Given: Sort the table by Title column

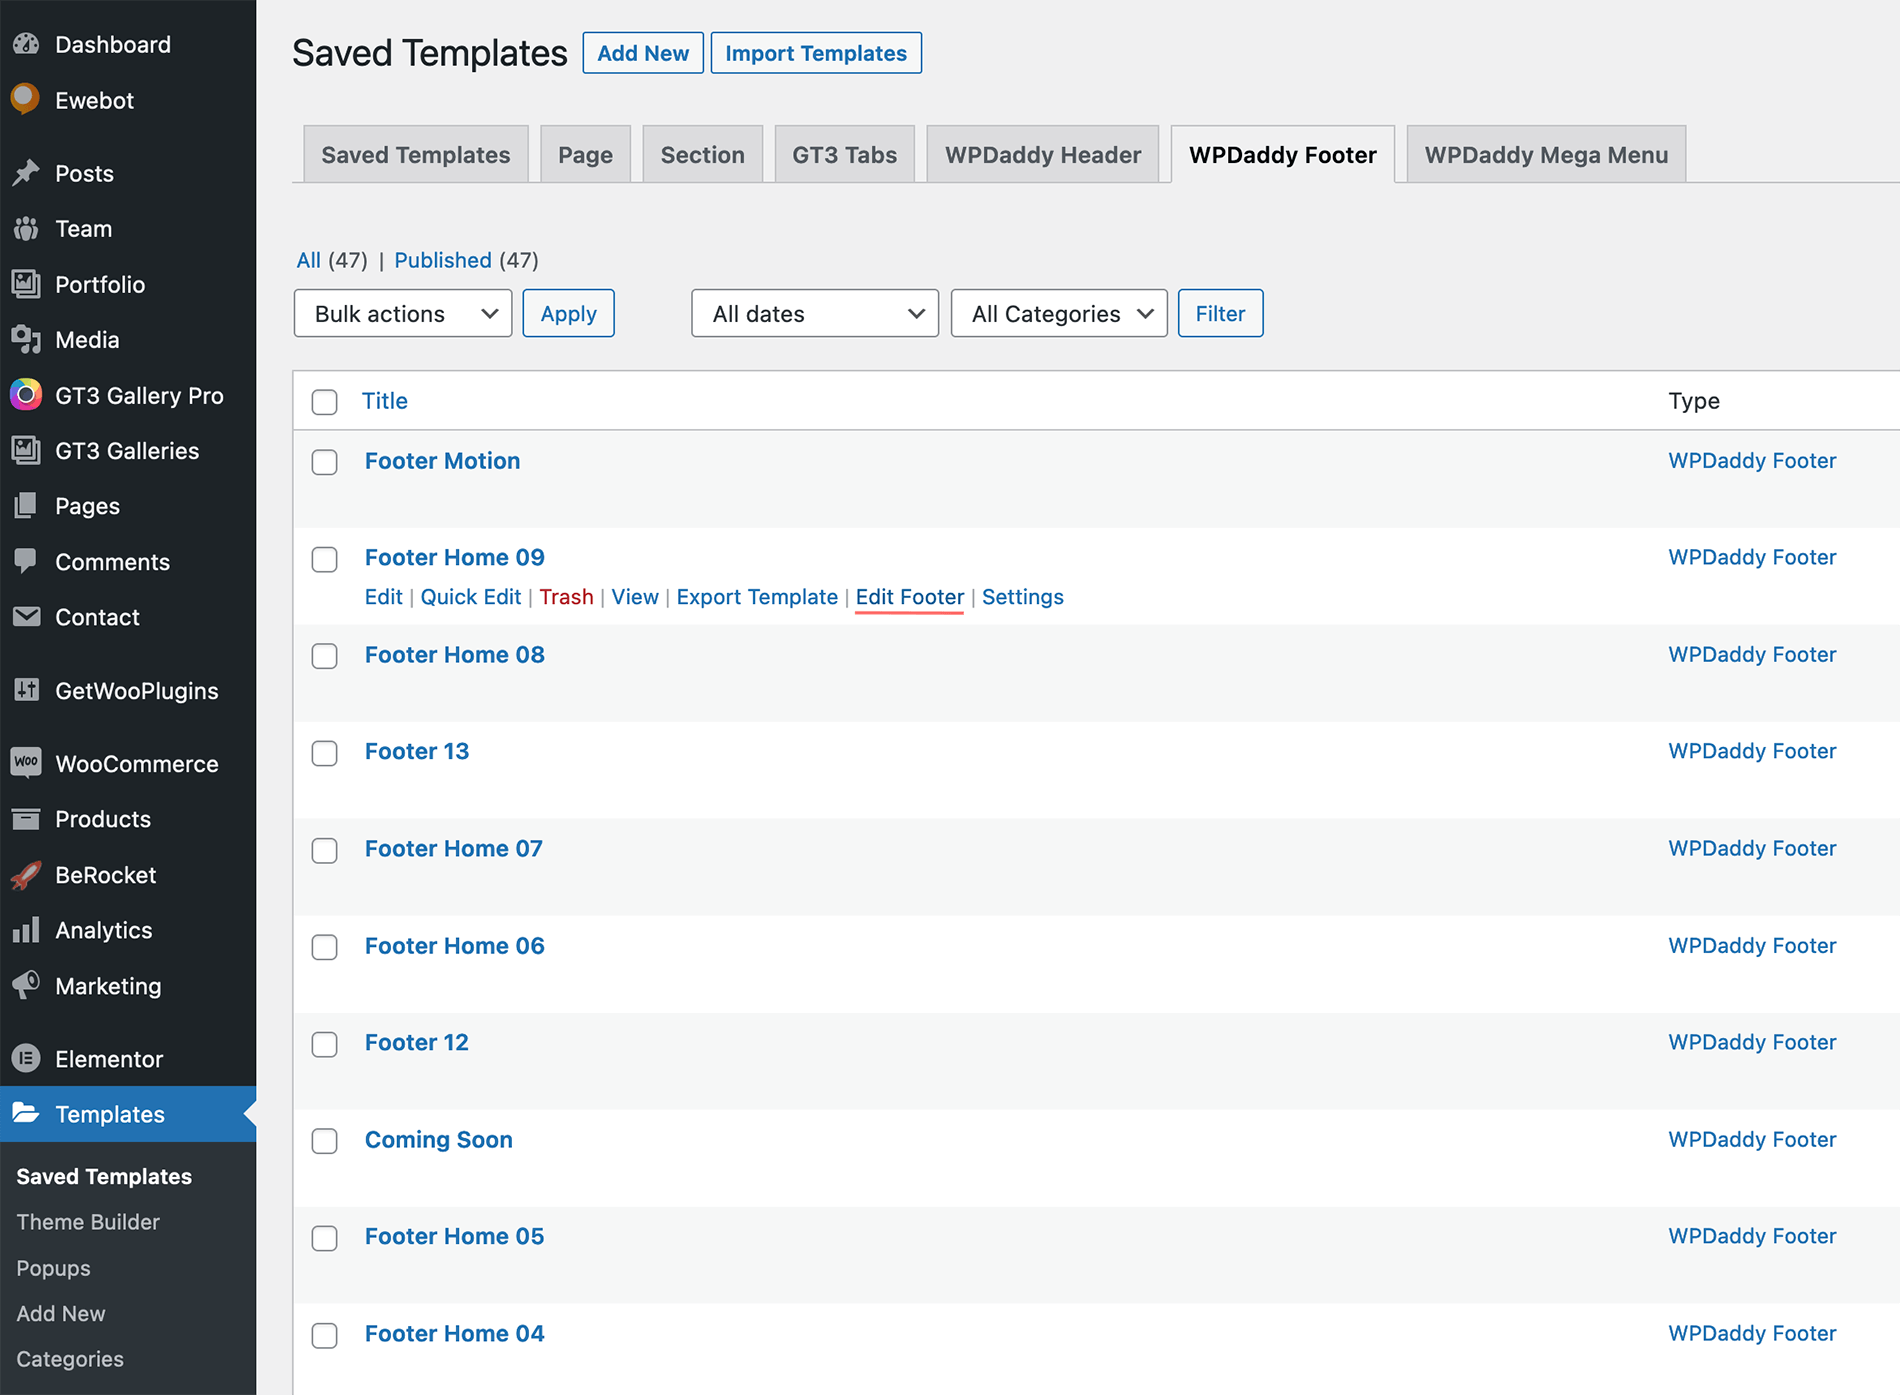Looking at the screenshot, I should 384,401.
